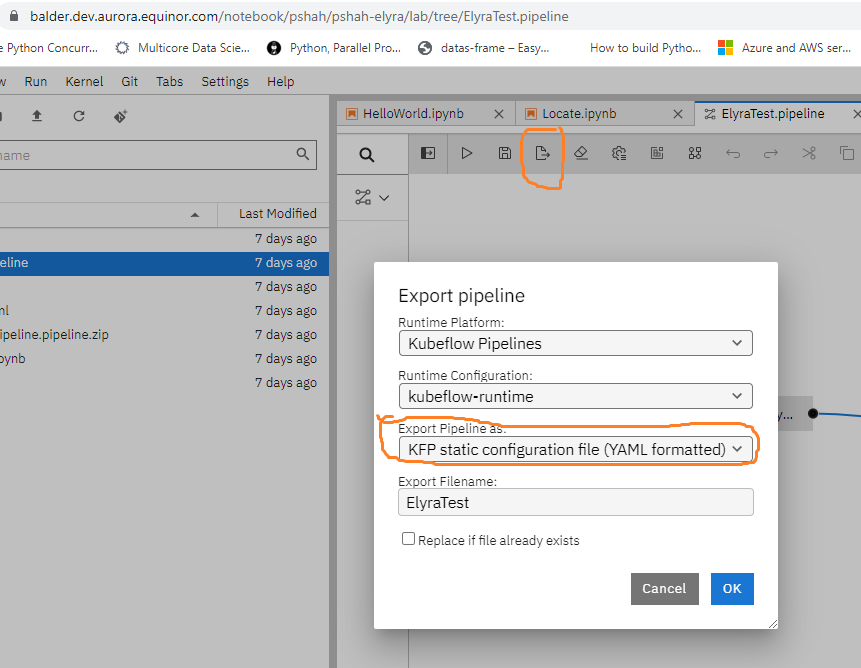Click the Save Pipeline disk icon
The width and height of the screenshot is (861, 668).
(x=505, y=153)
